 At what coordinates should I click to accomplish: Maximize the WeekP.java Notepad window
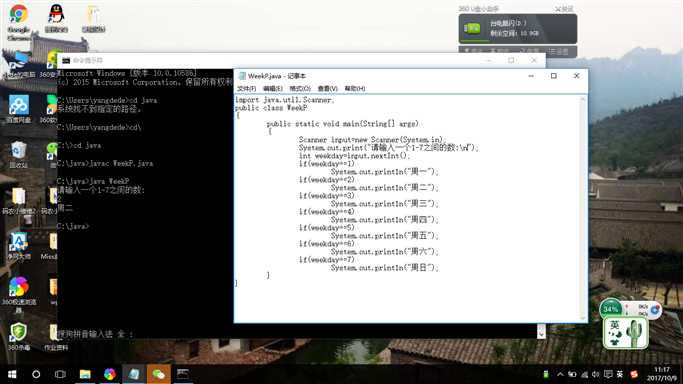(x=554, y=76)
